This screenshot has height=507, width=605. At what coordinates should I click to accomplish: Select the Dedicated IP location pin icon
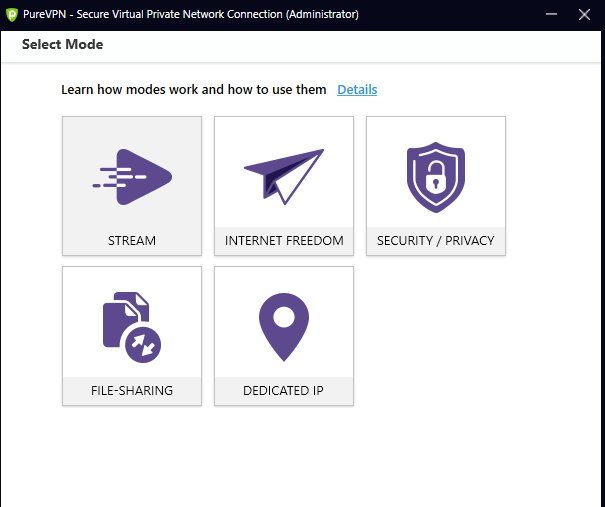(x=284, y=327)
